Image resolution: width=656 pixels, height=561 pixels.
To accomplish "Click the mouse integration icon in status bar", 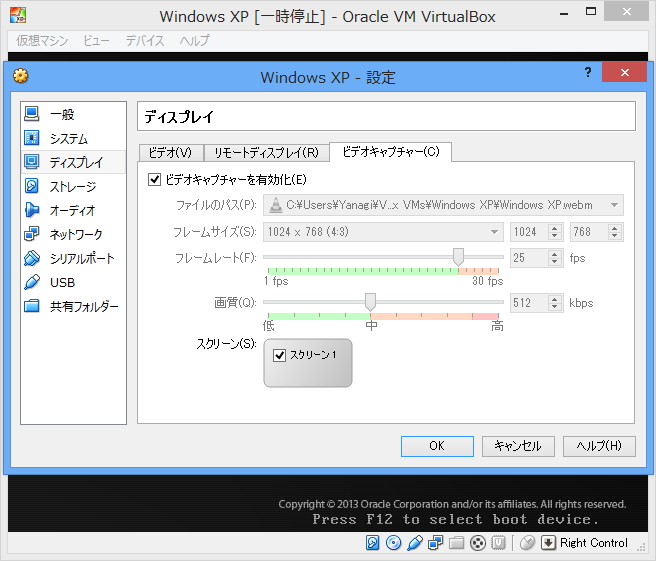I will (528, 543).
